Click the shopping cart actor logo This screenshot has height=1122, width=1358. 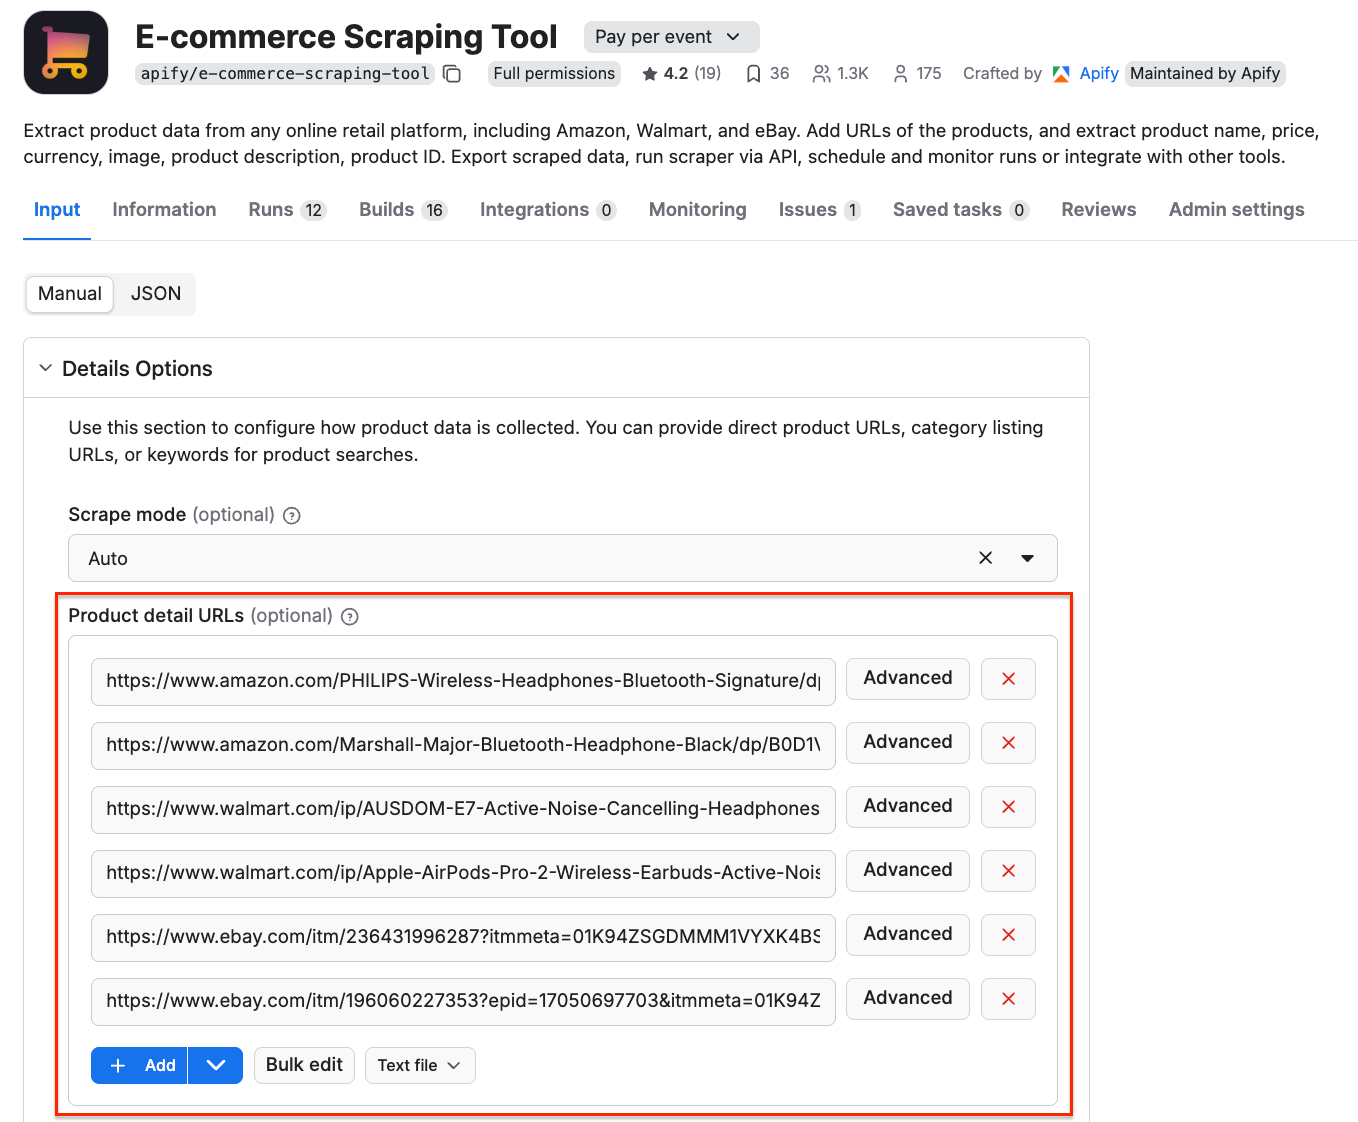click(65, 52)
